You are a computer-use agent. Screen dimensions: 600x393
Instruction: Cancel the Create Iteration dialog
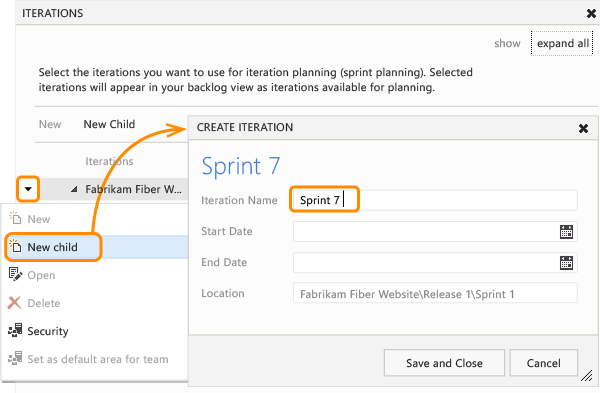(x=543, y=363)
